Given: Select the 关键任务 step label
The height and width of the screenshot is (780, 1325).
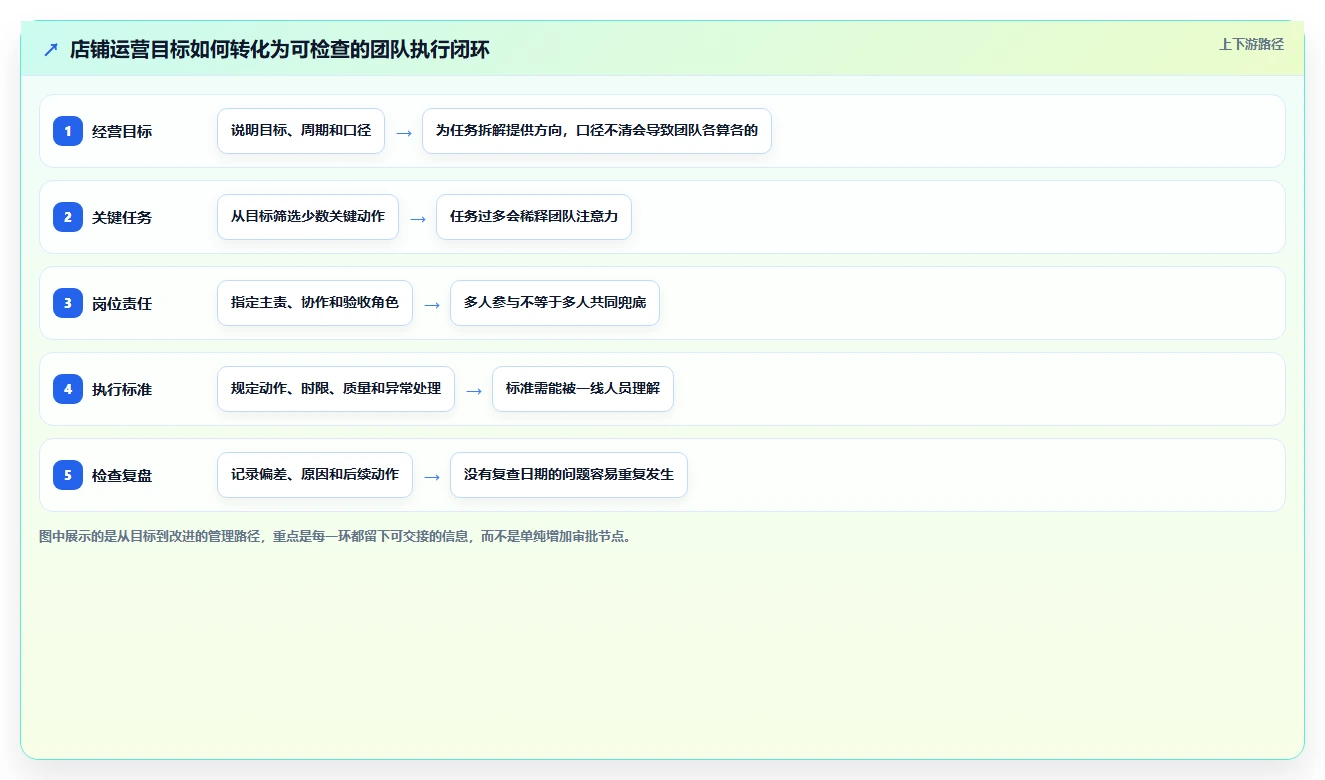Looking at the screenshot, I should click(x=122, y=217).
